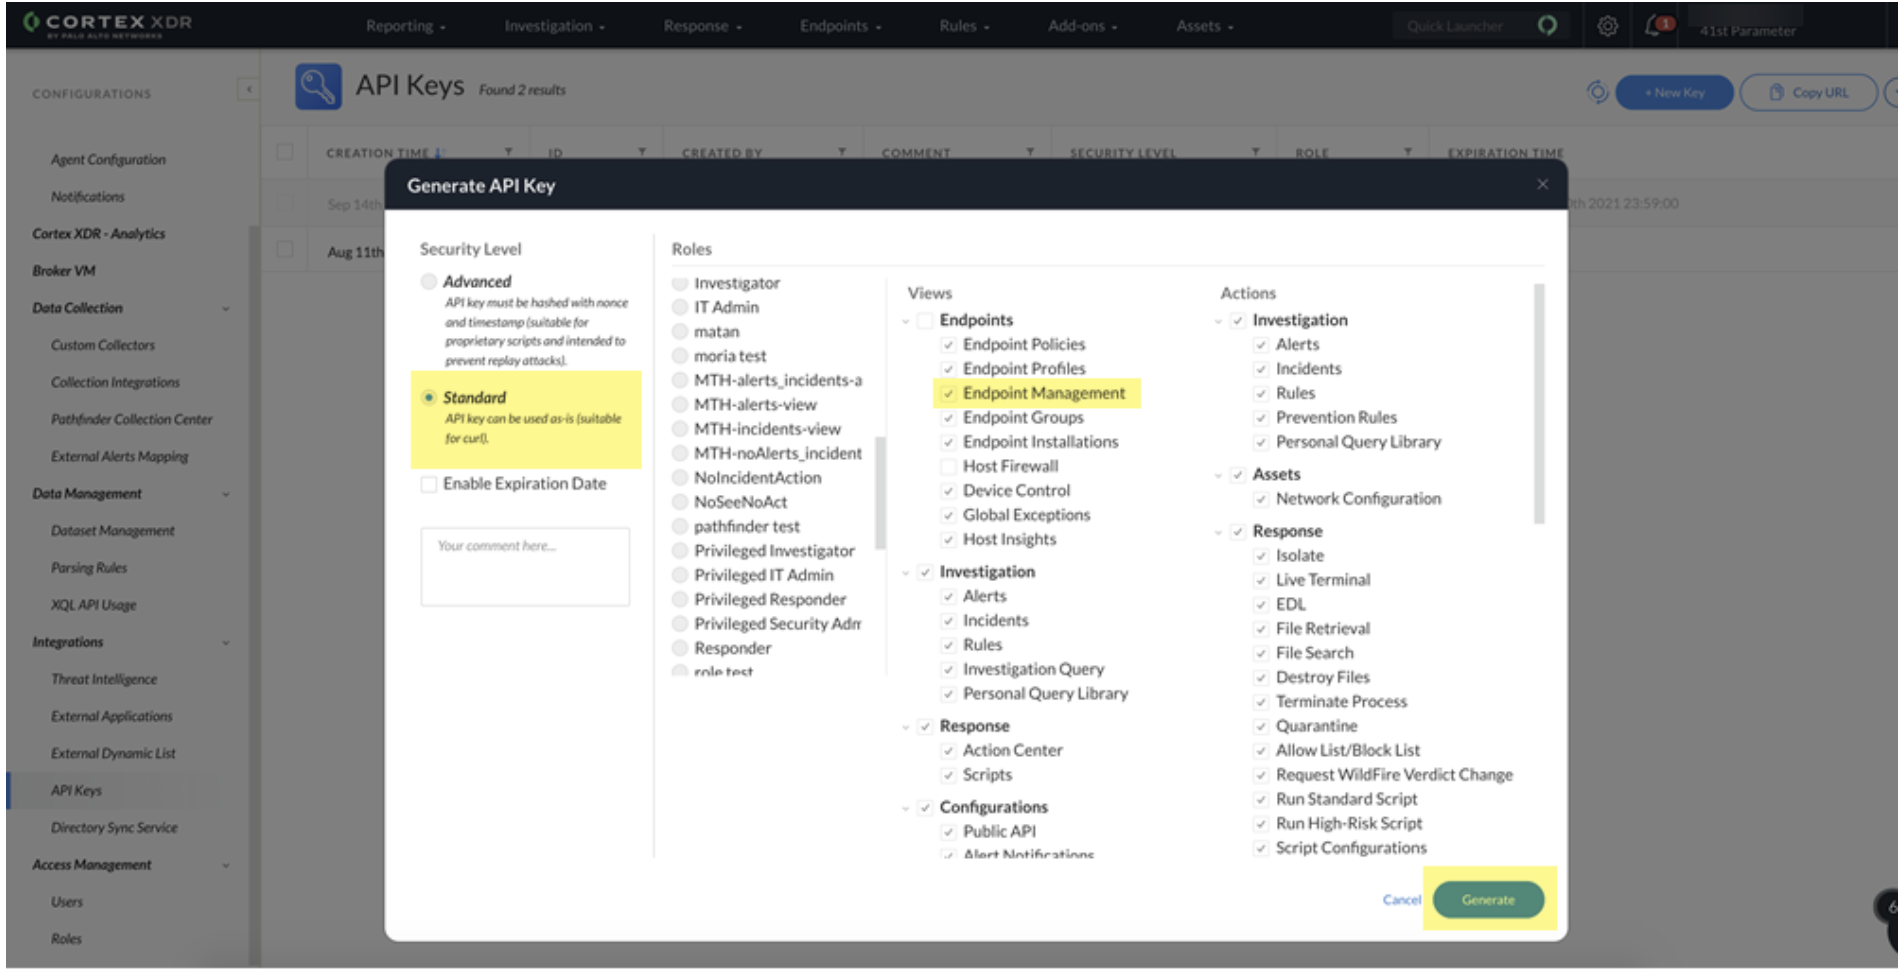The width and height of the screenshot is (1902, 972).
Task: Collapse Data Collection sidebar section
Action: [226, 308]
